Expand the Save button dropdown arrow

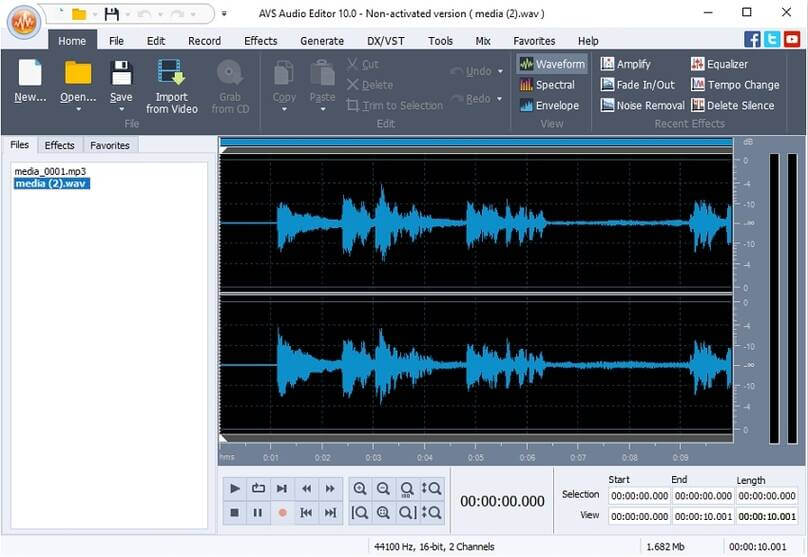coord(122,109)
